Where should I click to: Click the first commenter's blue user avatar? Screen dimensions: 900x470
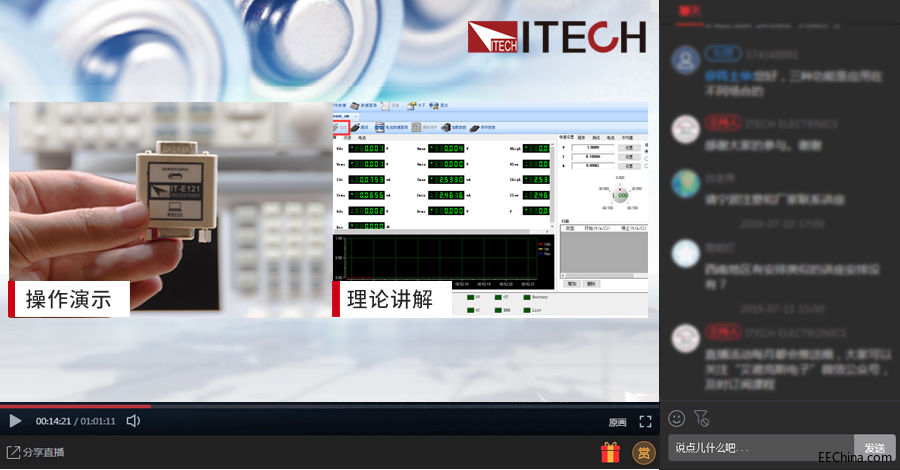(x=685, y=62)
